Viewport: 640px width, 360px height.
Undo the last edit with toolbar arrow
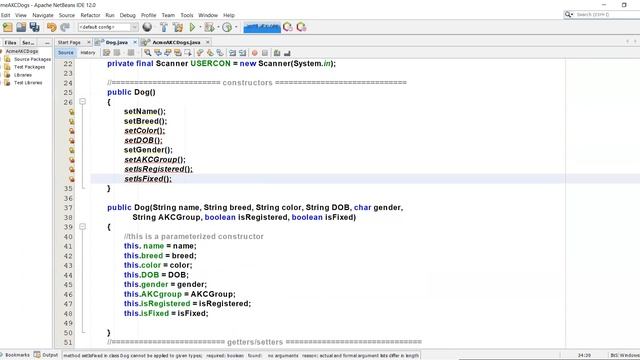pos(51,27)
